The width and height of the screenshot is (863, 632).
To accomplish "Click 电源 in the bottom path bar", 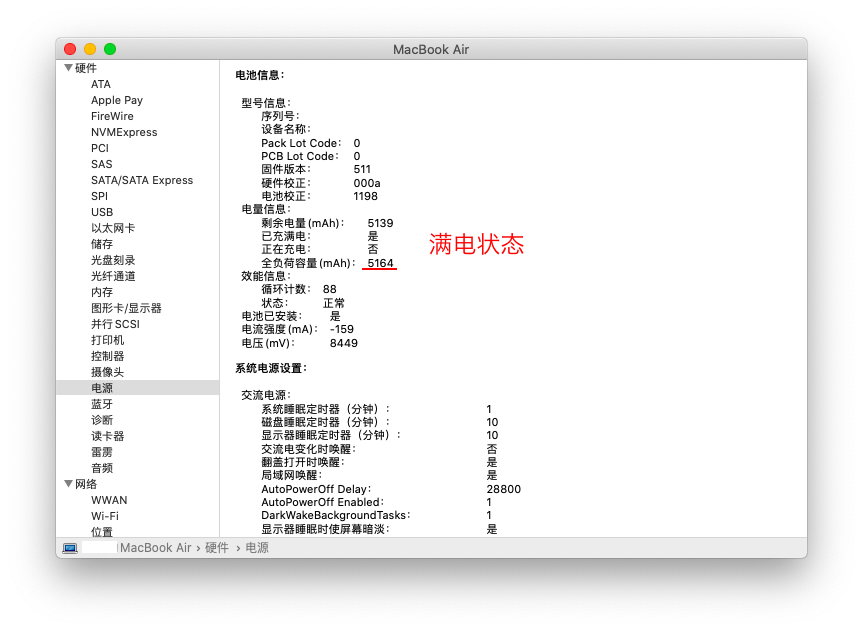I will [x=256, y=548].
